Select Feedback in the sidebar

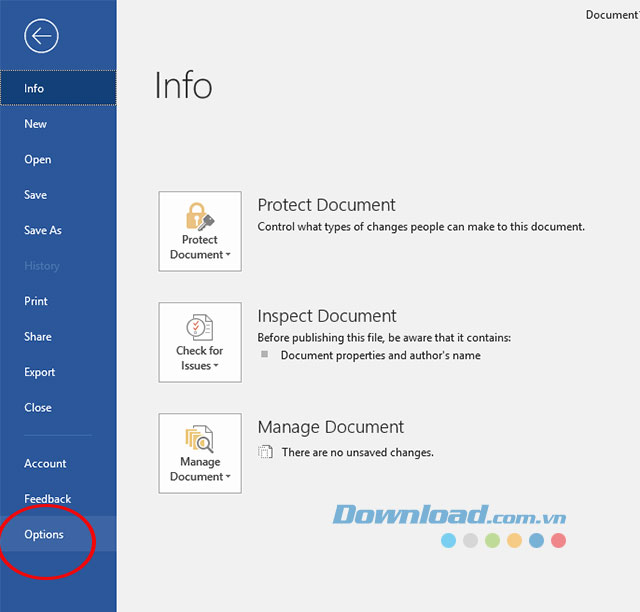[48, 499]
